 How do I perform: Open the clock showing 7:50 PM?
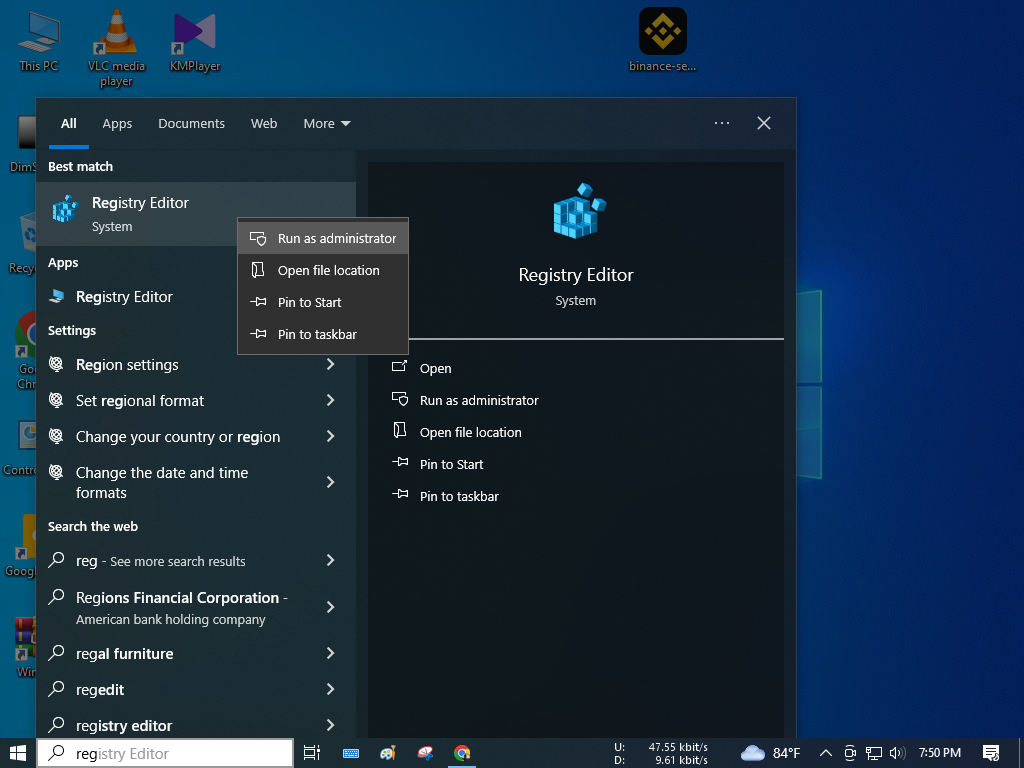coord(939,753)
